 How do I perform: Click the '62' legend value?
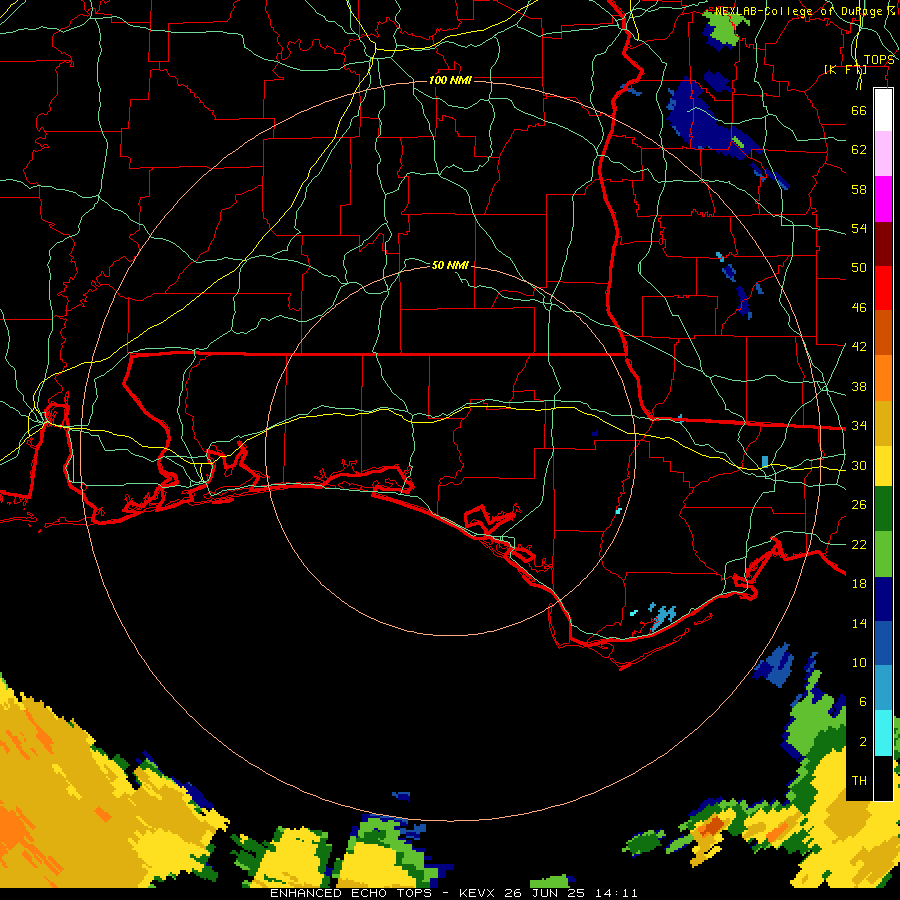pyautogui.click(x=859, y=149)
